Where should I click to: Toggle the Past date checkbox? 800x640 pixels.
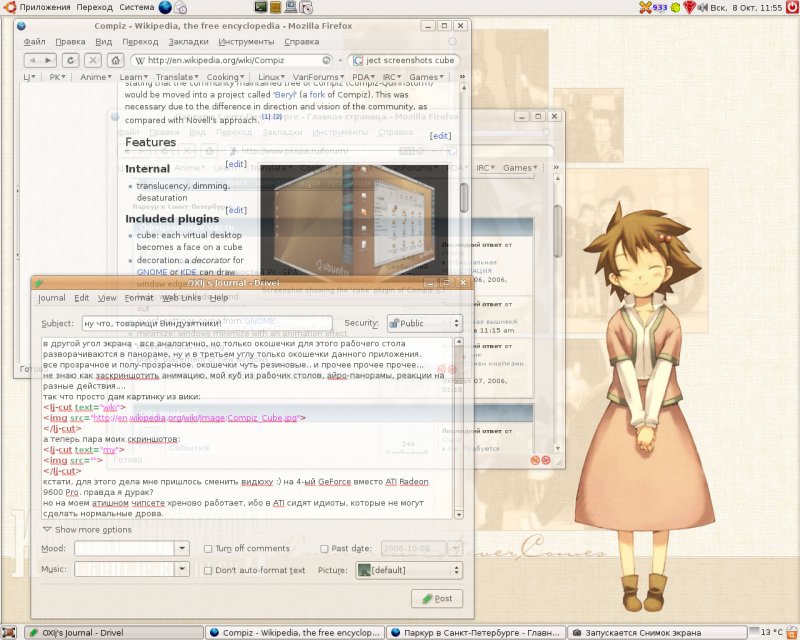325,548
